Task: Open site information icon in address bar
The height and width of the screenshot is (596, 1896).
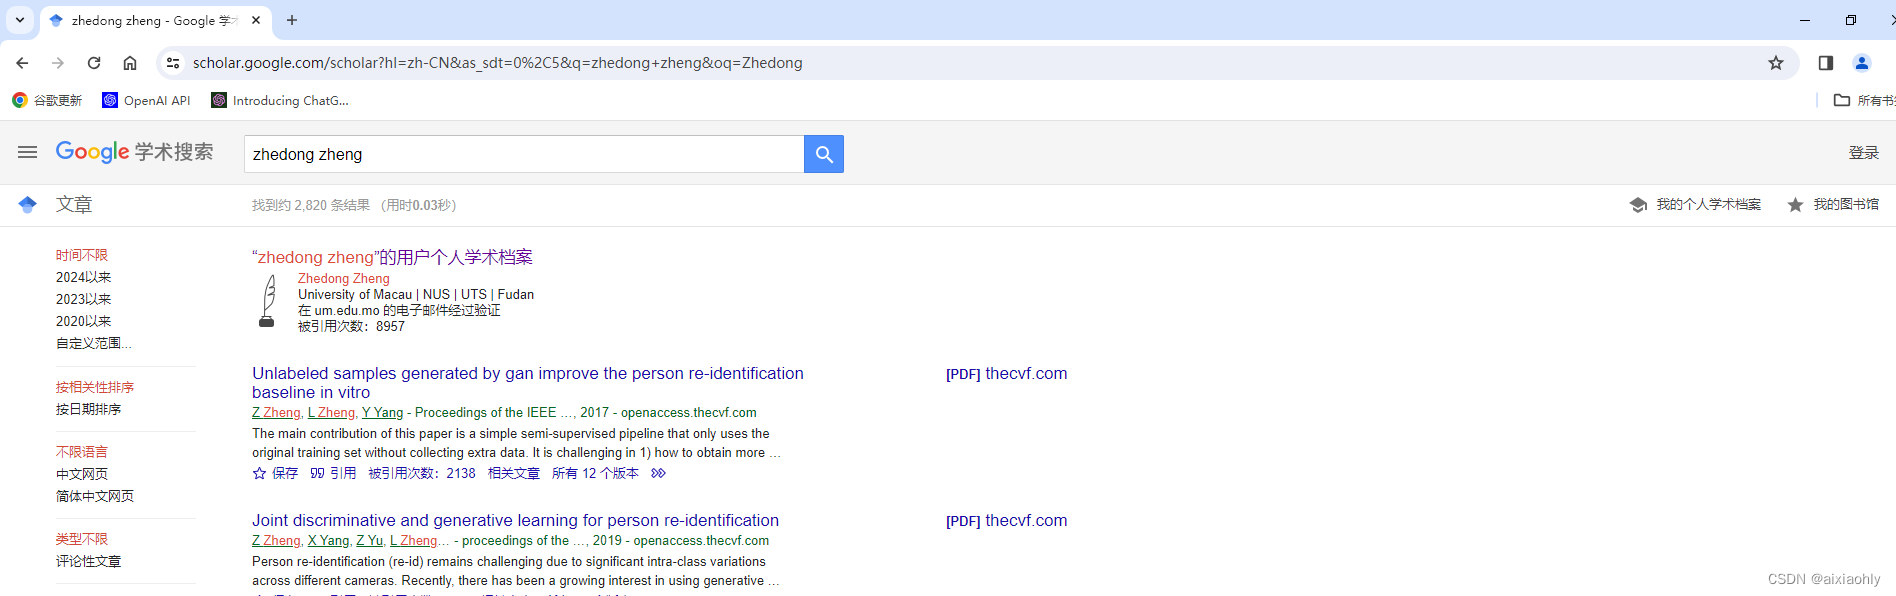Action: 173,63
